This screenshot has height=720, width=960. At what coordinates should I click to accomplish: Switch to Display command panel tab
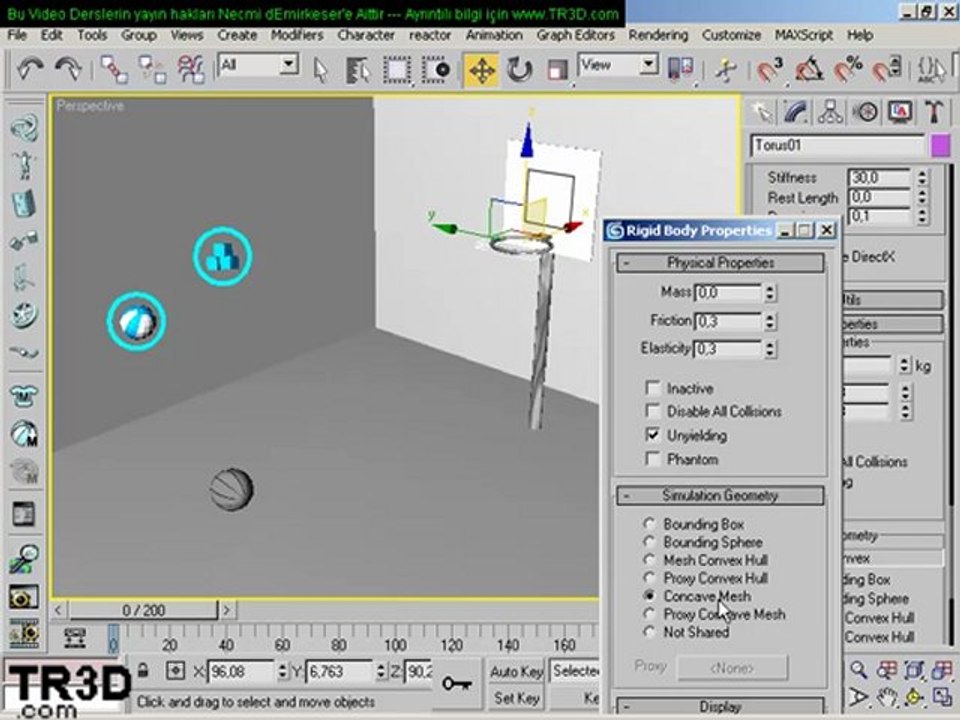pyautogui.click(x=900, y=113)
